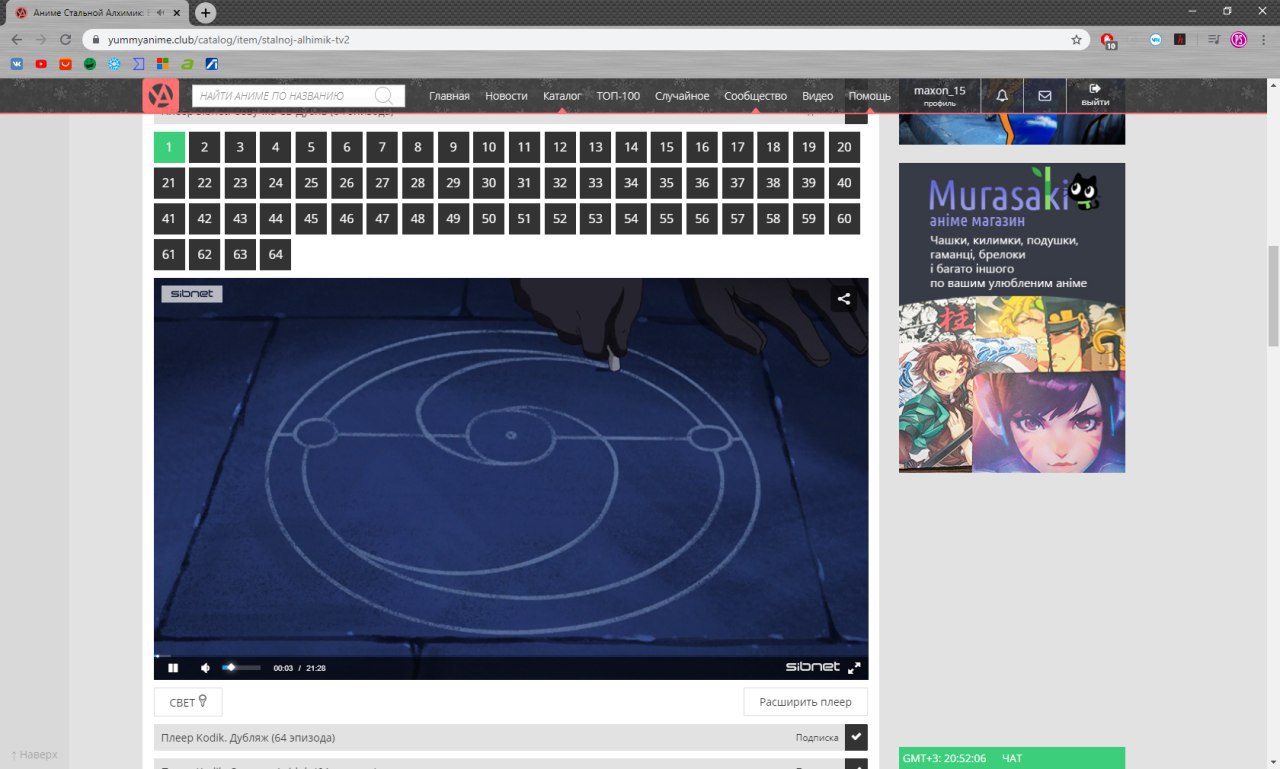Open the Chrome three-dot menu
The image size is (1280, 769).
click(1262, 40)
